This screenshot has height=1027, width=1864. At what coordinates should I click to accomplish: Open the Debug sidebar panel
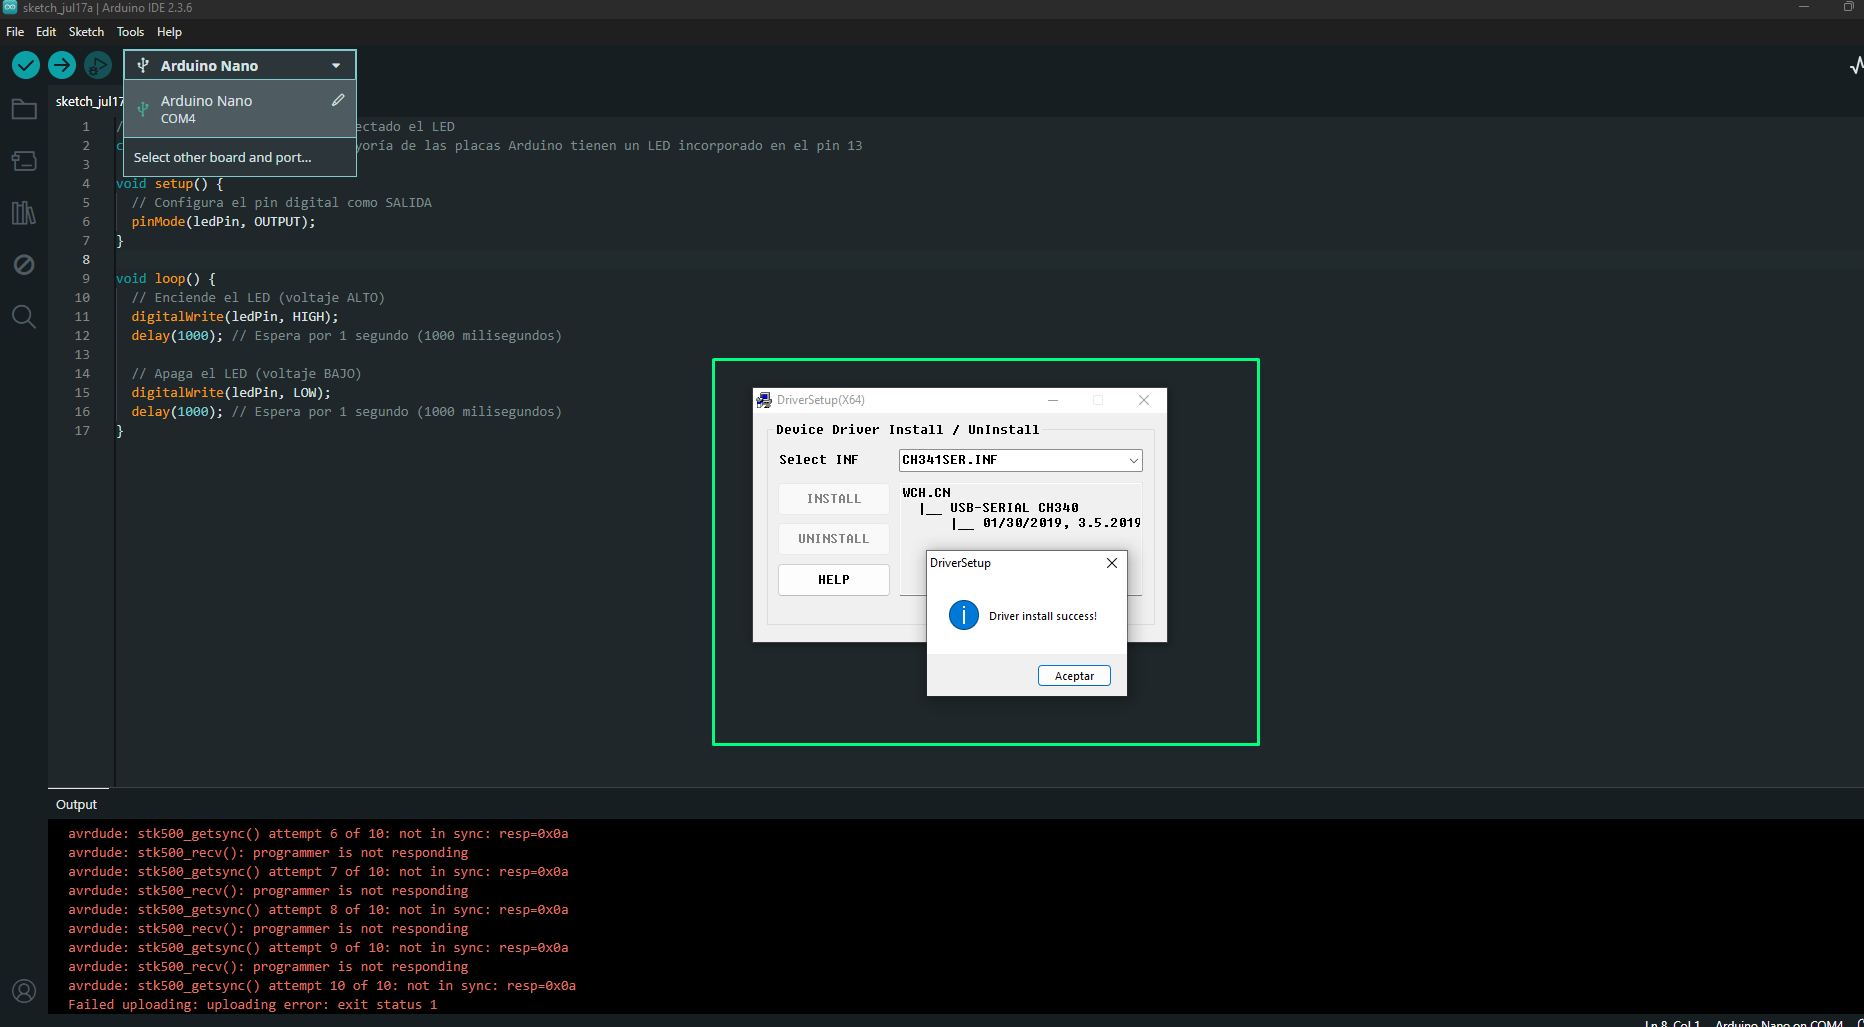[24, 265]
